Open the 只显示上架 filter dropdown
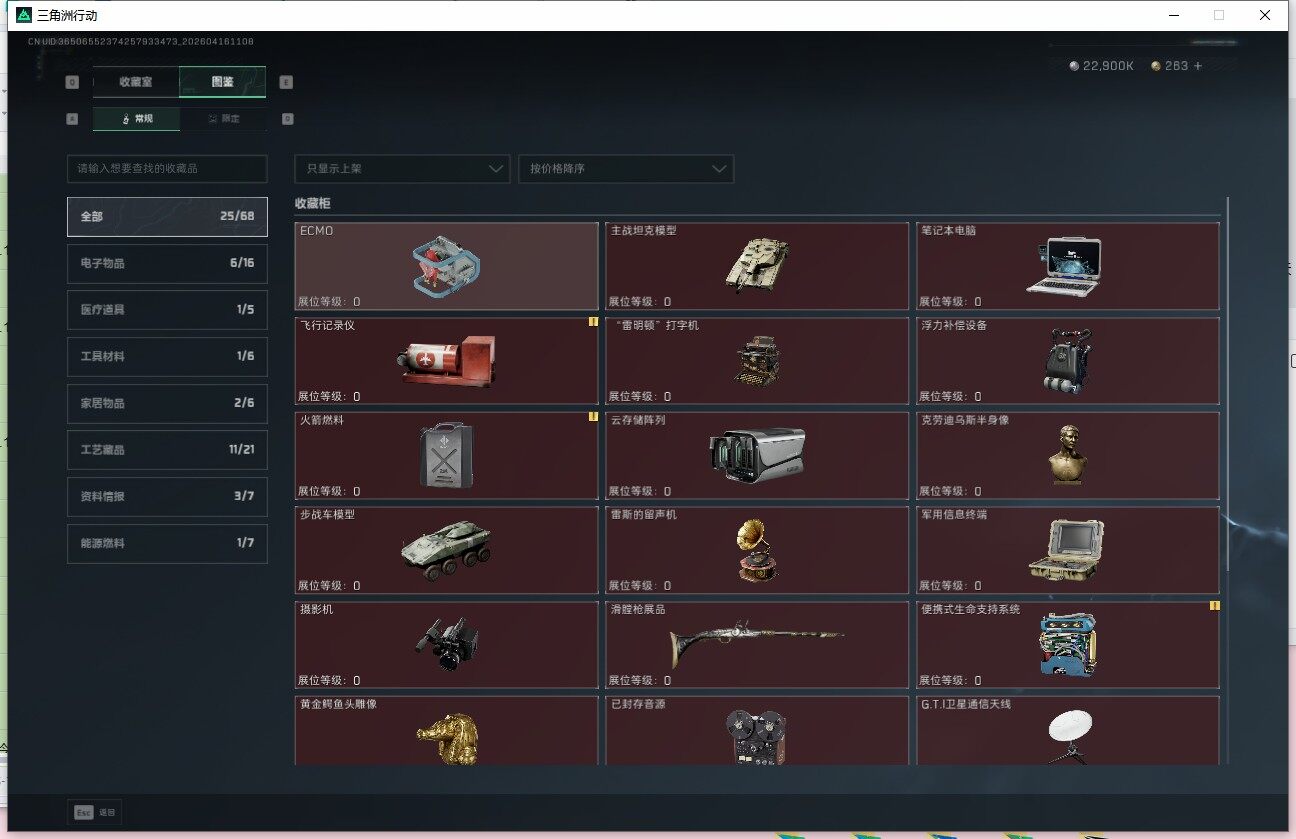Viewport: 1296px width, 839px height. (402, 169)
